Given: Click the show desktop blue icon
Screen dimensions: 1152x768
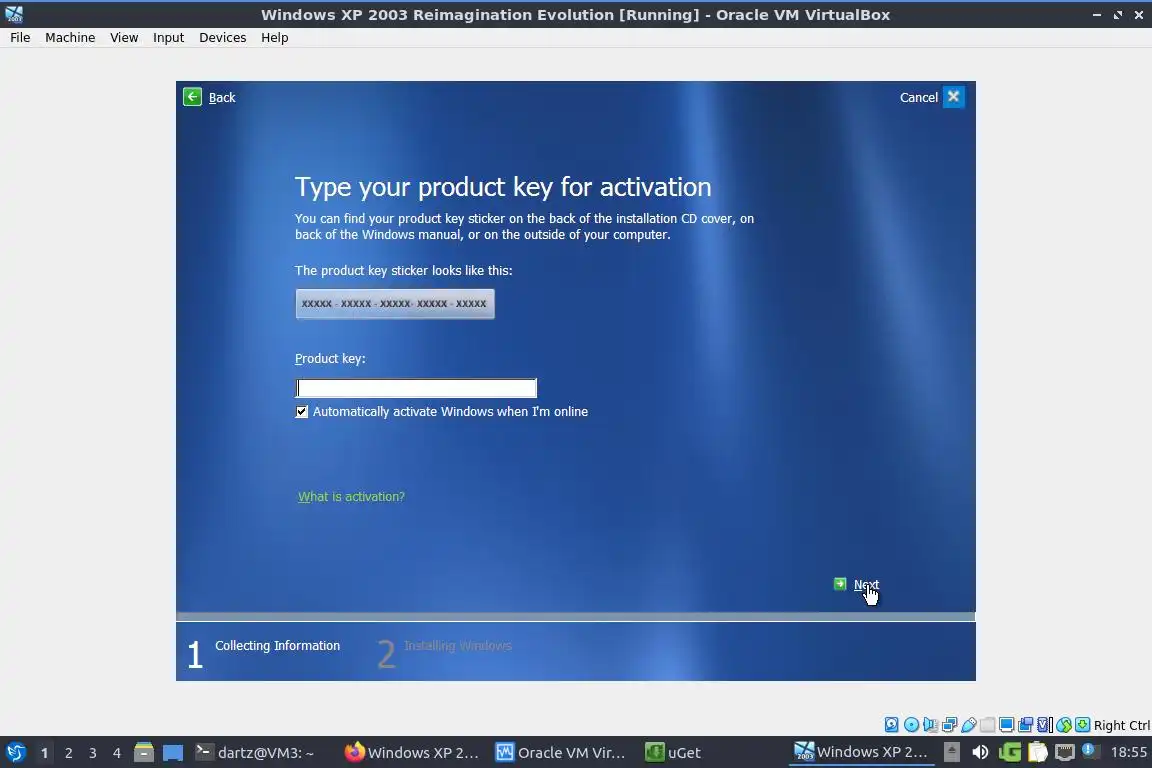Looking at the screenshot, I should (173, 753).
